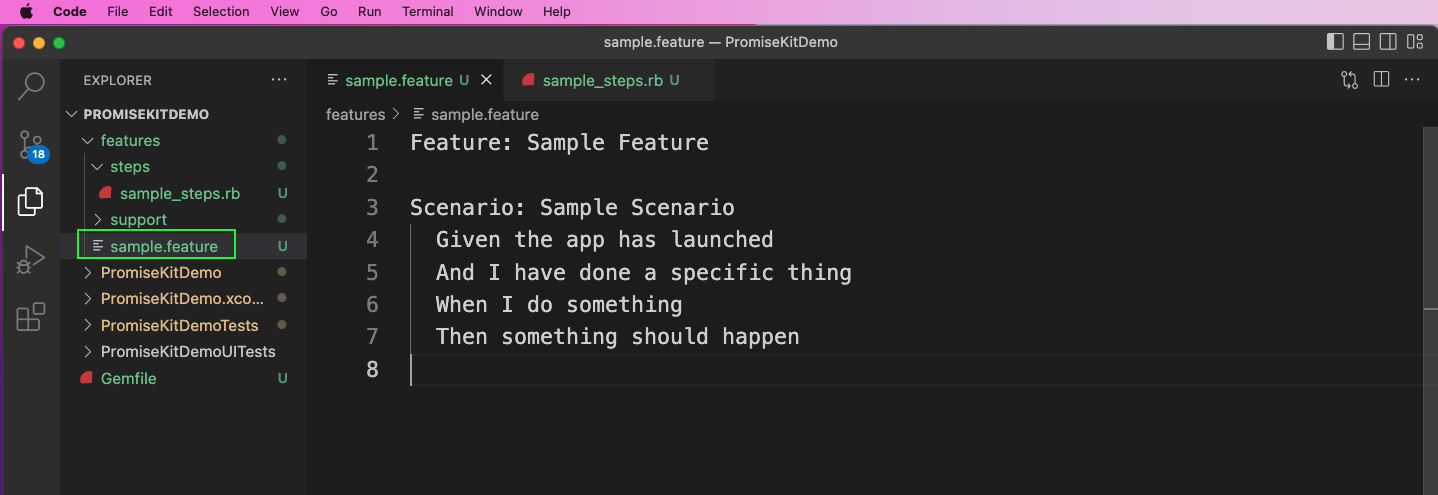The height and width of the screenshot is (495, 1438).
Task: Open the Selection menu
Action: click(221, 12)
